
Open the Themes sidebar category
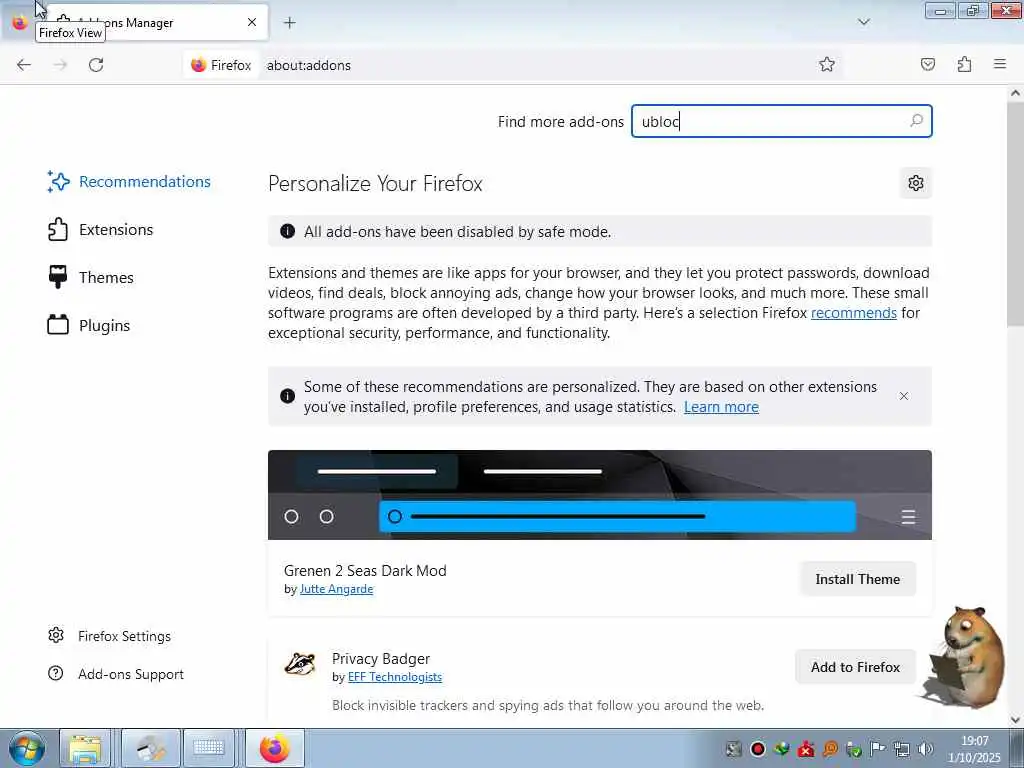(91, 278)
